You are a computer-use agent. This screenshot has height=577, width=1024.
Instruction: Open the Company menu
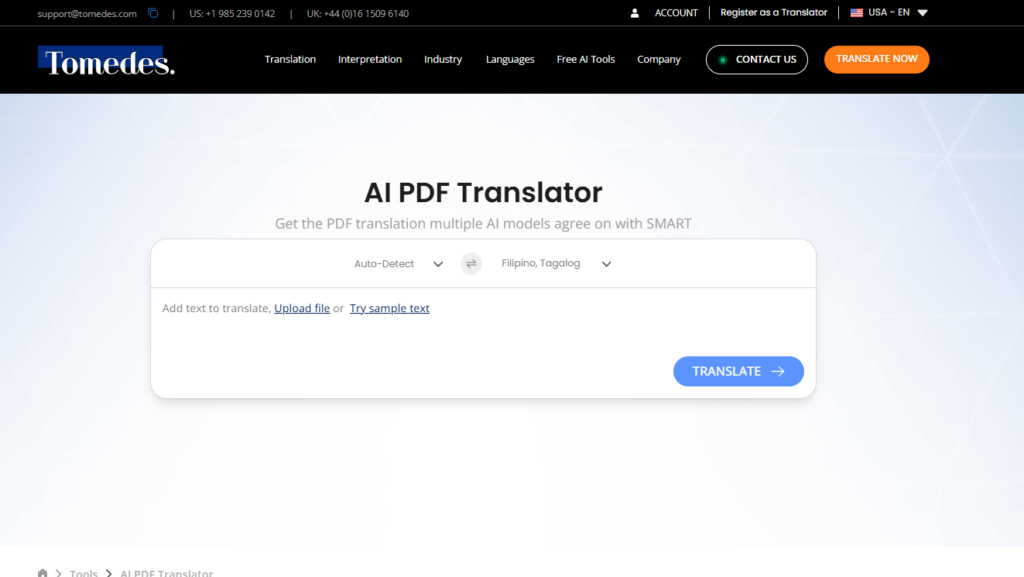click(x=659, y=59)
